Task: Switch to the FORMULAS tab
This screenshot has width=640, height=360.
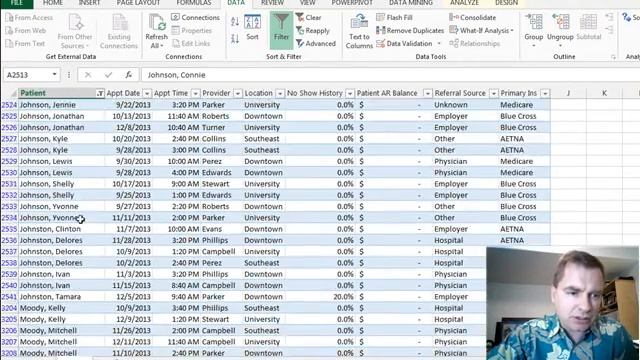Action: click(194, 3)
